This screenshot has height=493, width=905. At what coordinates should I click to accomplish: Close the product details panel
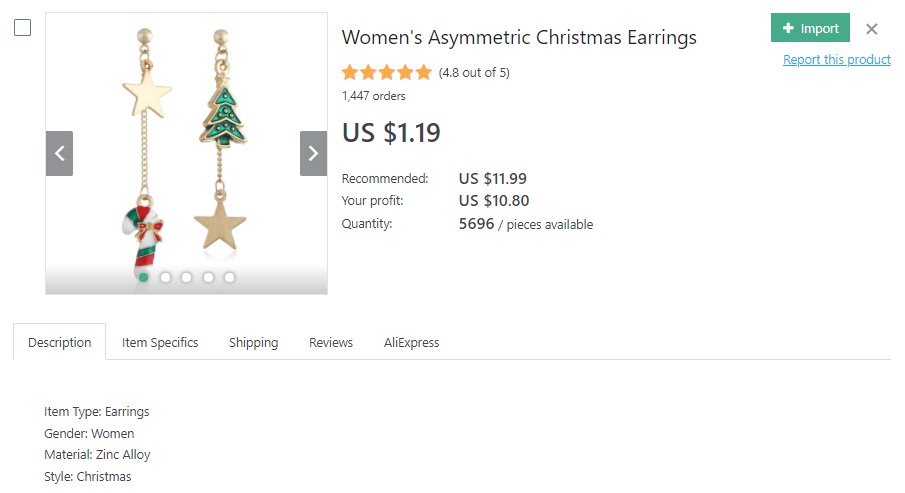point(872,29)
